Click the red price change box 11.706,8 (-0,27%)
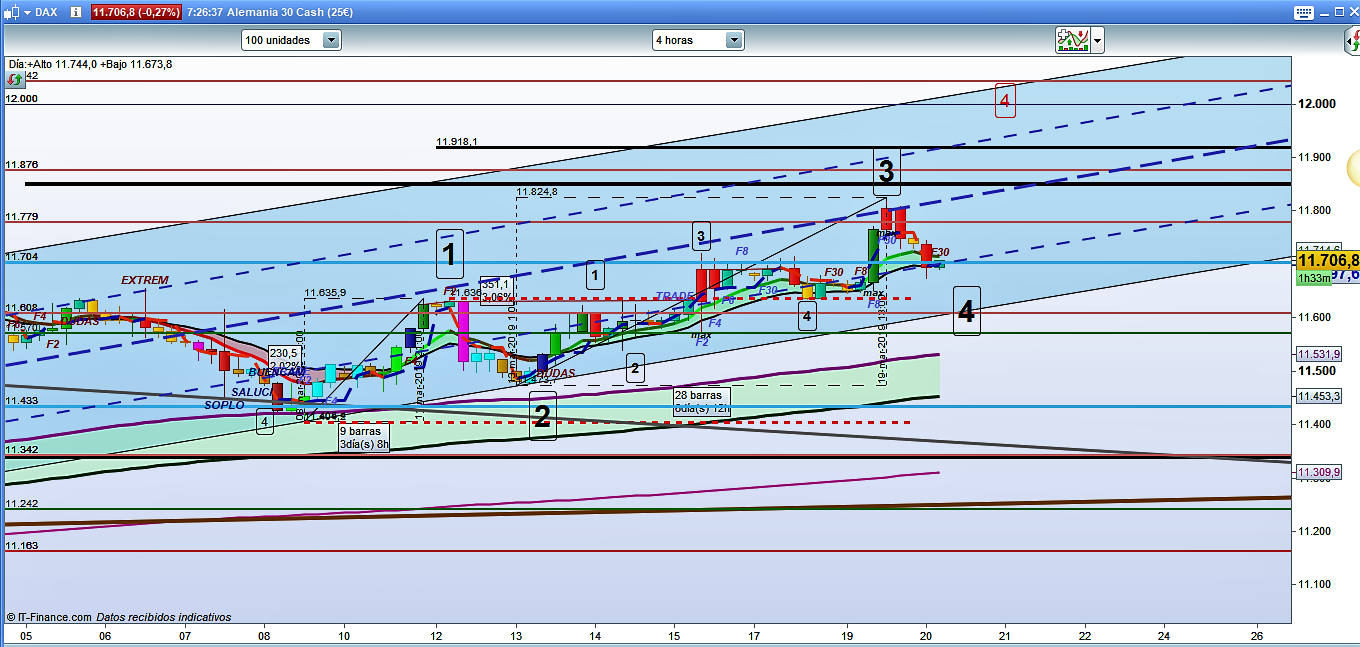The width and height of the screenshot is (1360, 647). 137,12
